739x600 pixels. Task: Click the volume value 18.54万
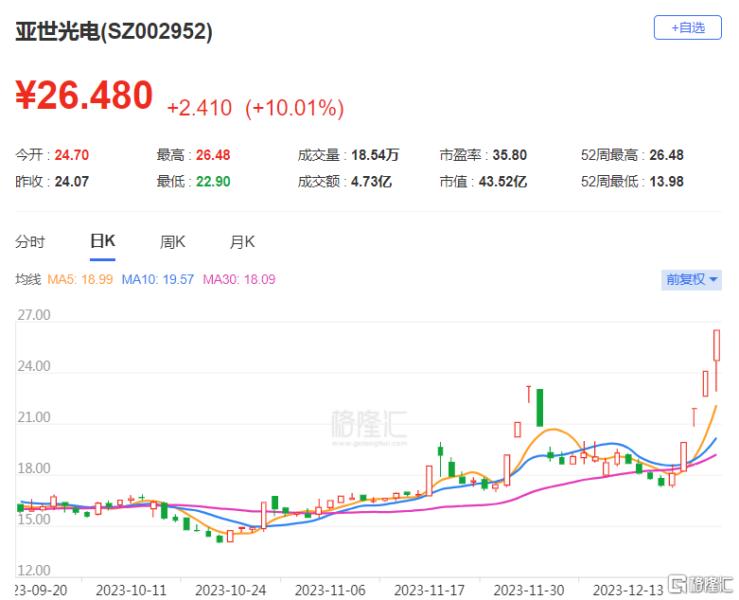point(375,155)
